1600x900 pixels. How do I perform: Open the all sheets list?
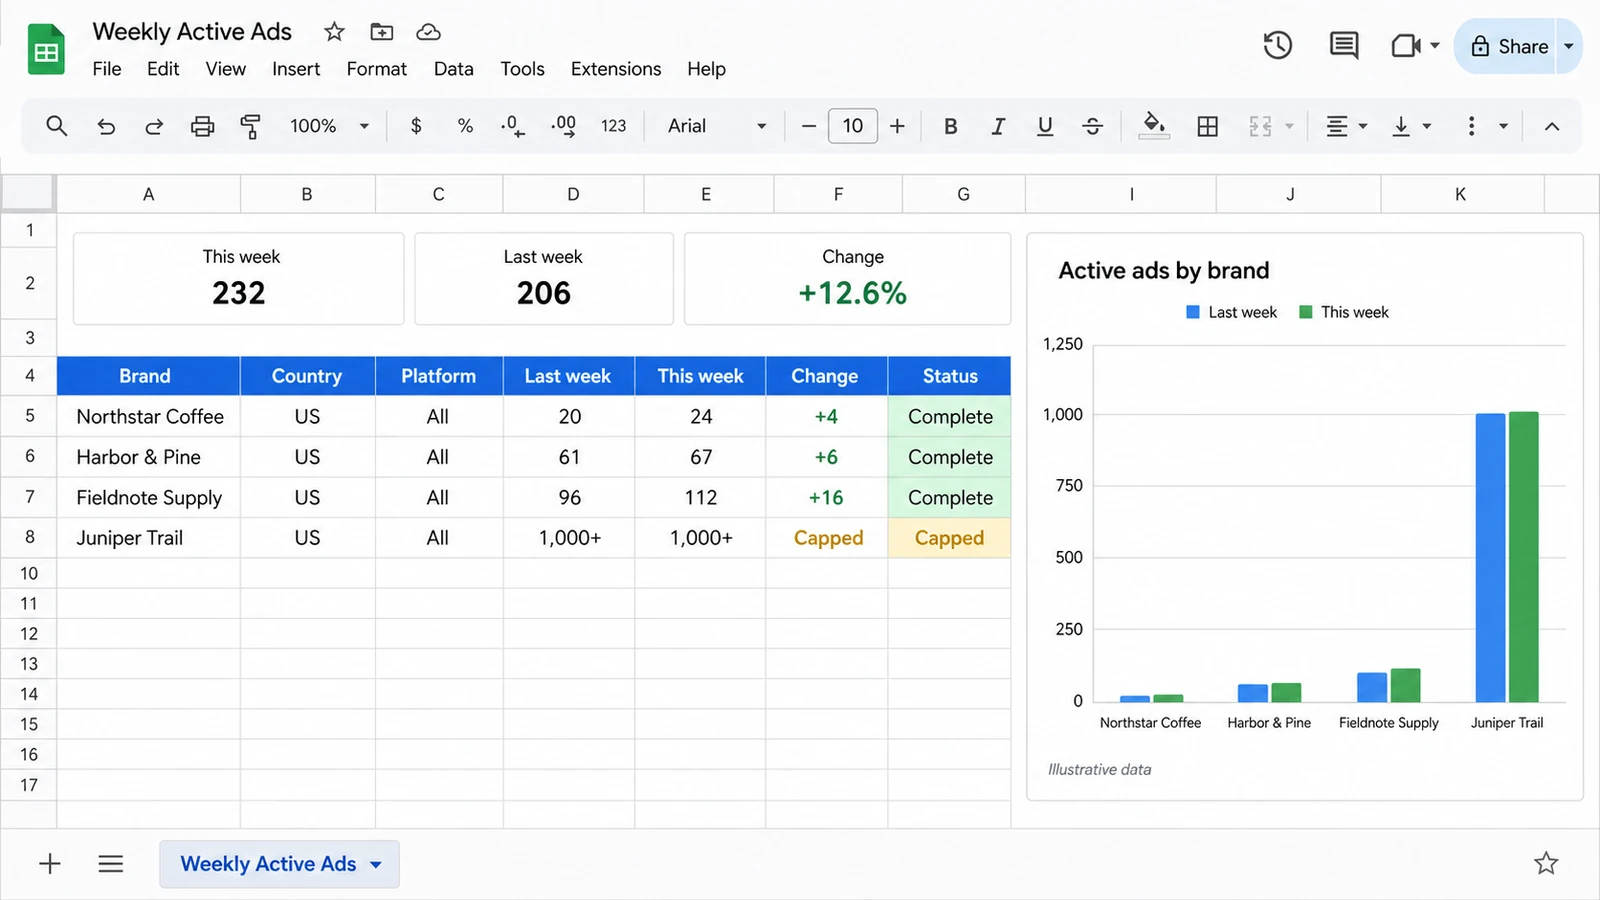click(111, 864)
